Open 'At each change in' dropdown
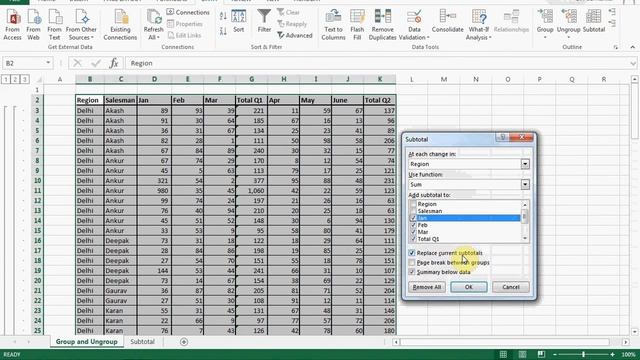The height and width of the screenshot is (360, 640). click(x=525, y=164)
